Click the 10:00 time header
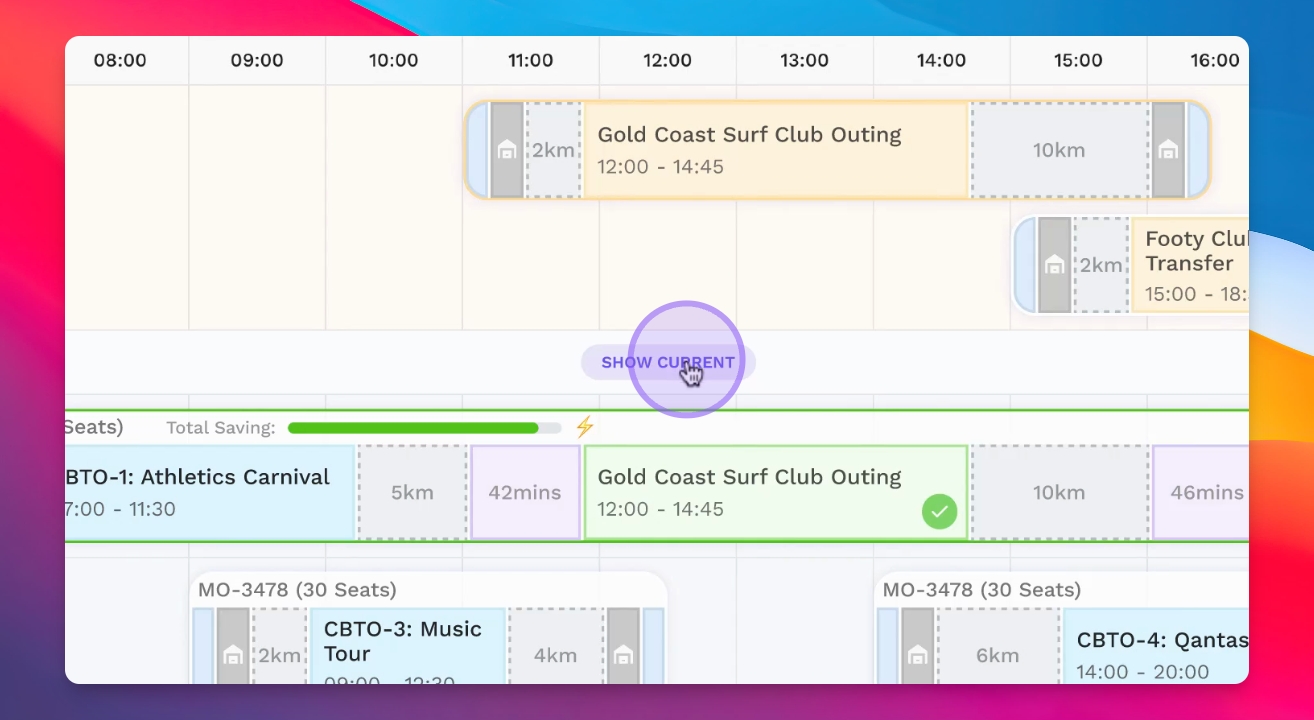This screenshot has height=720, width=1314. 394,61
